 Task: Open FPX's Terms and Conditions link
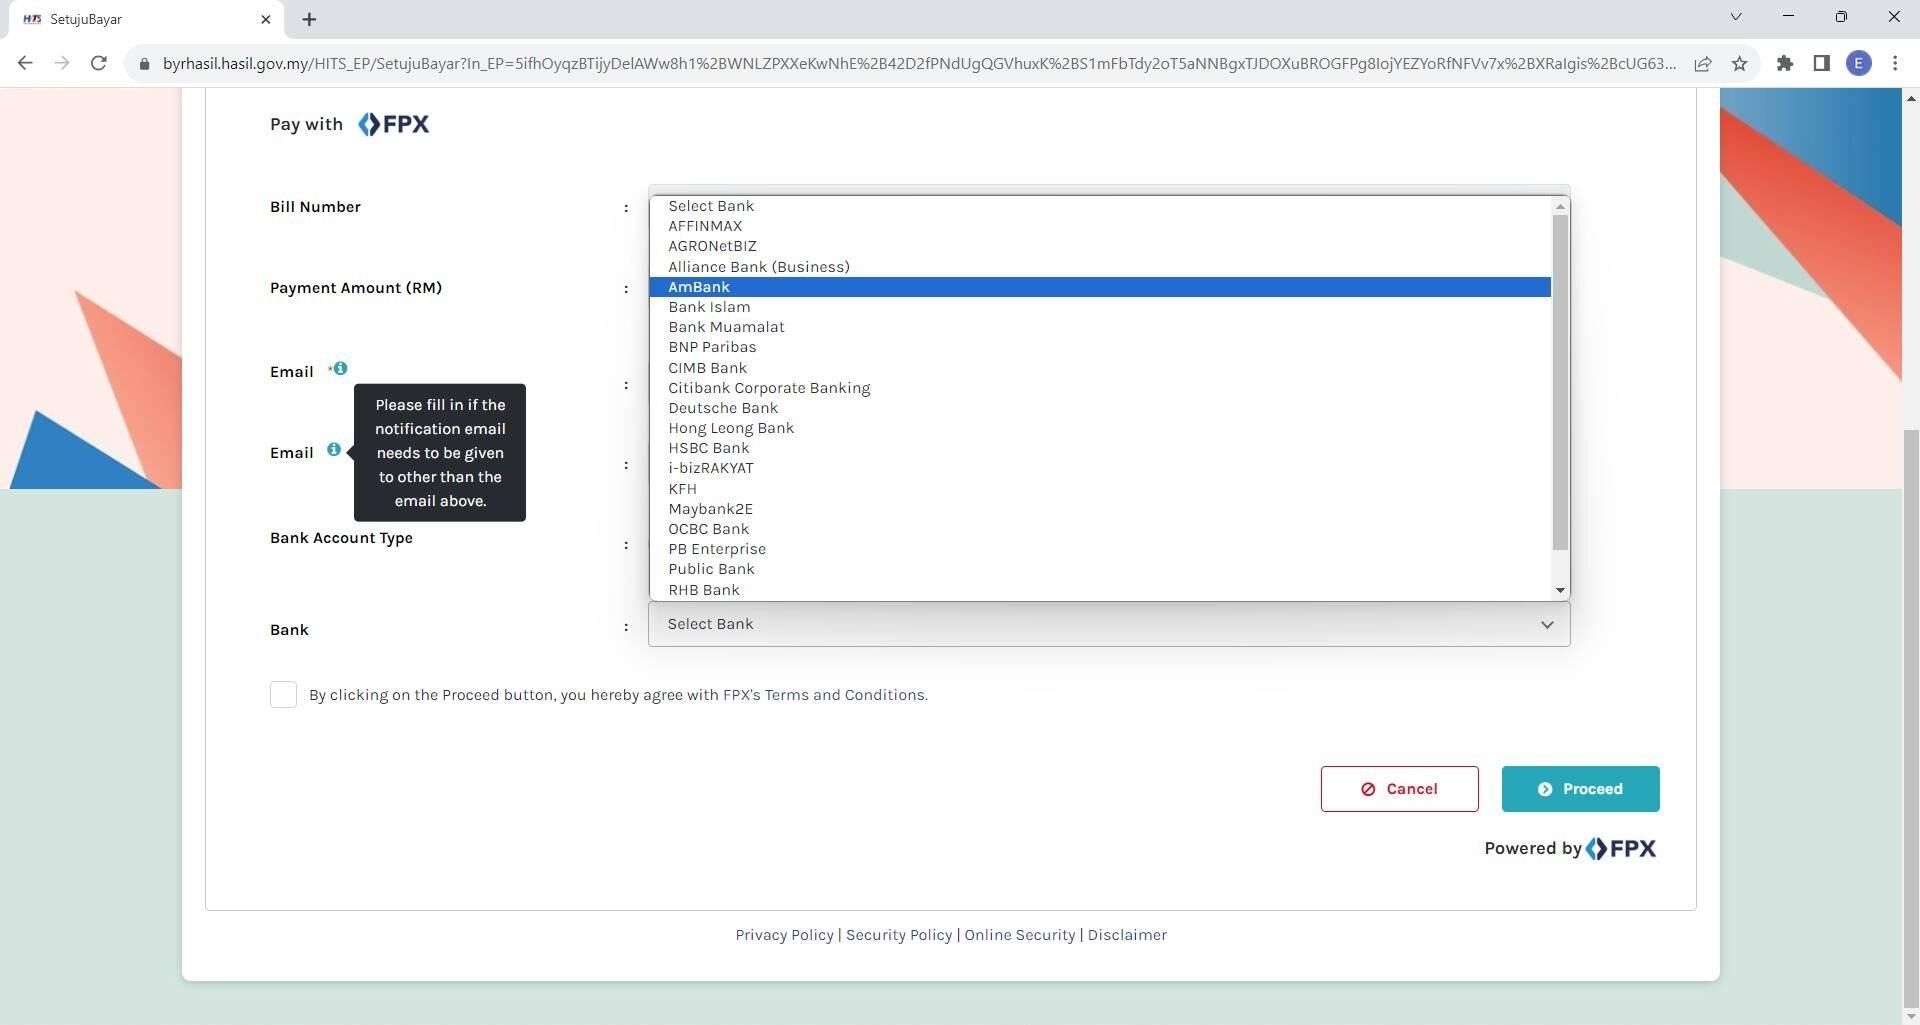tap(825, 695)
